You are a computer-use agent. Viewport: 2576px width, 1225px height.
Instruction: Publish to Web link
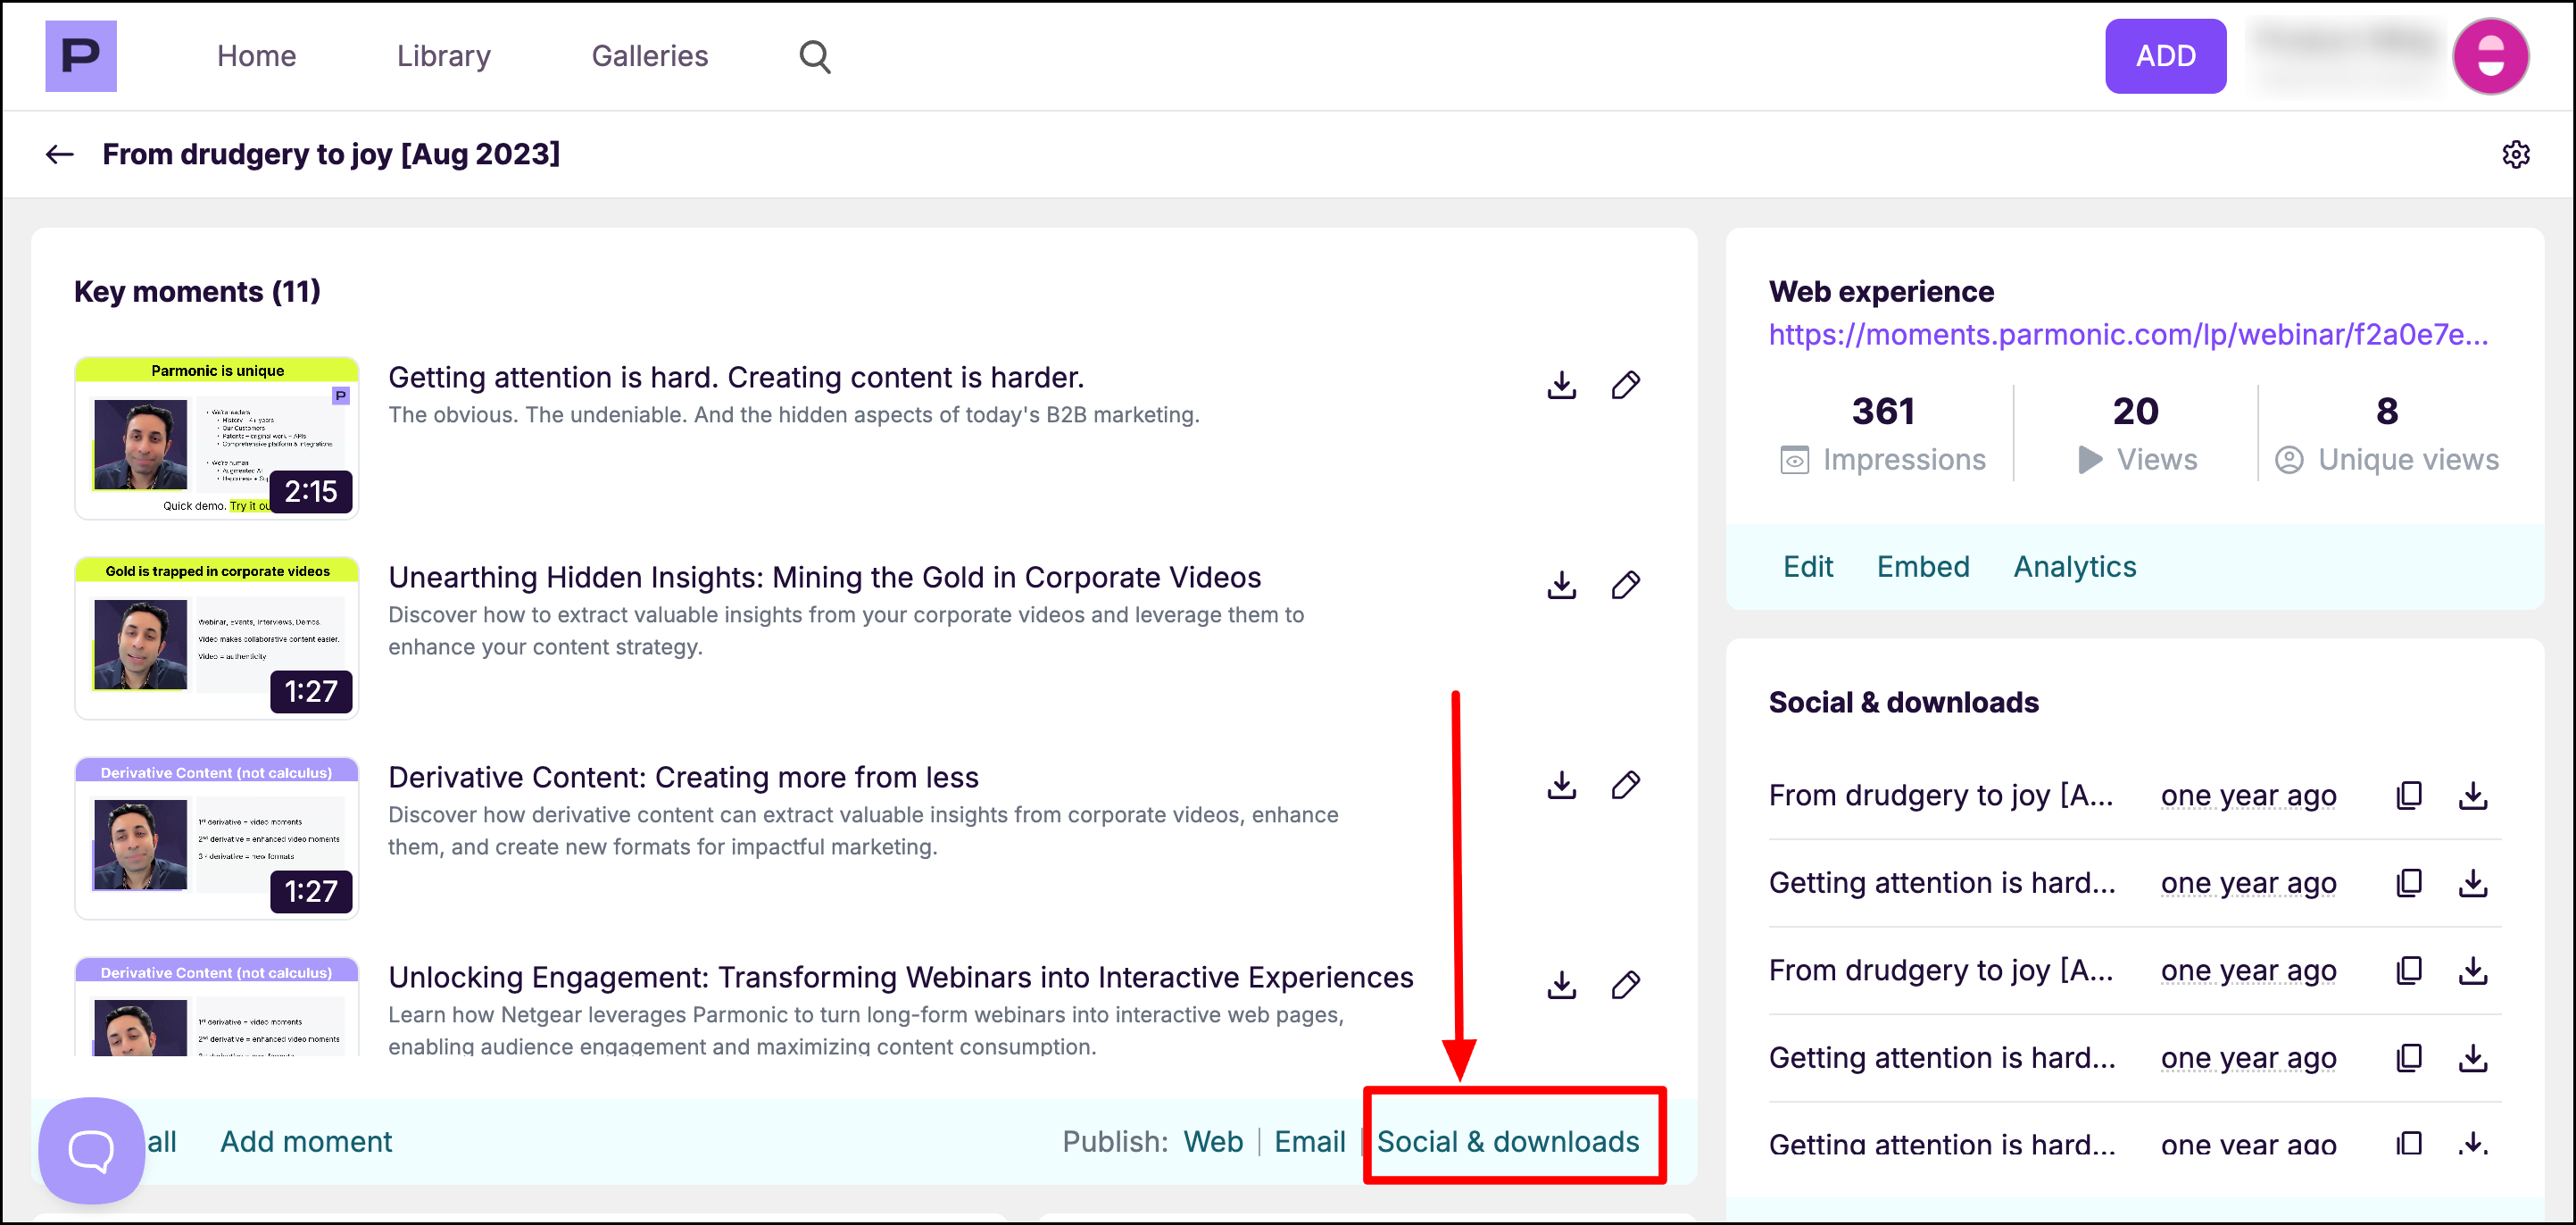[1213, 1142]
